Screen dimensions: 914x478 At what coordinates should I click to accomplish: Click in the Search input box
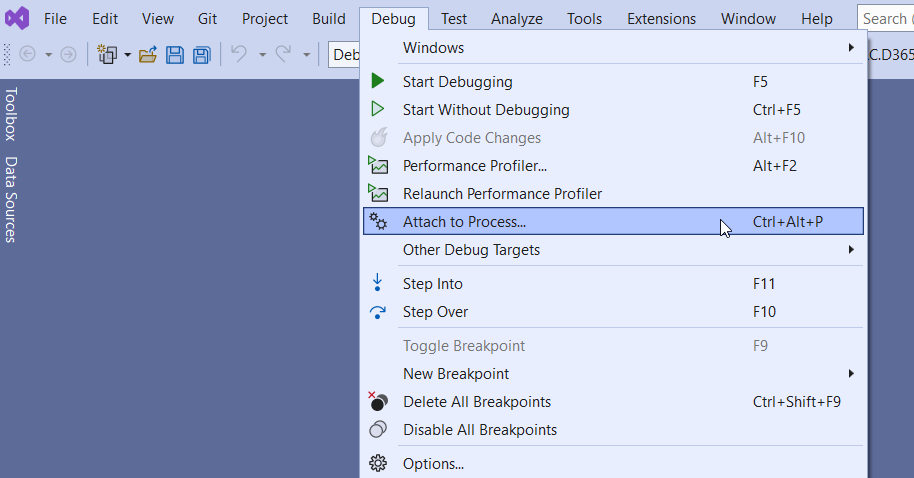click(885, 19)
